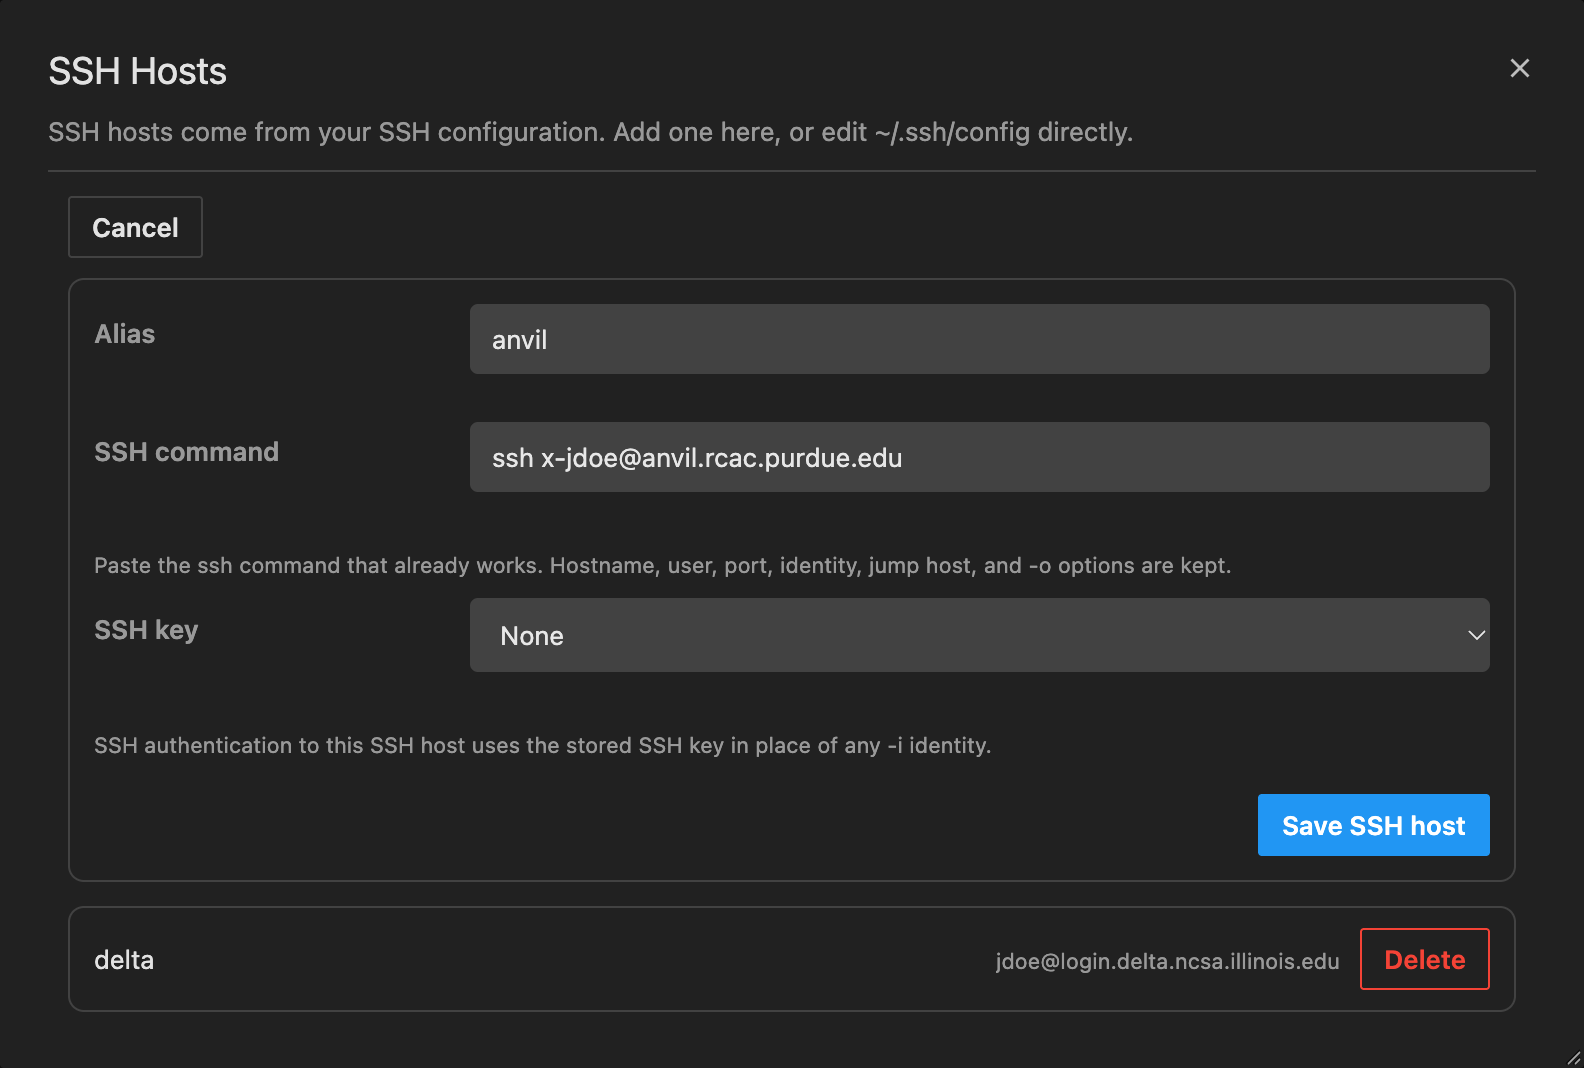This screenshot has height=1068, width=1584.
Task: Save the SSH host
Action: [x=1373, y=825]
